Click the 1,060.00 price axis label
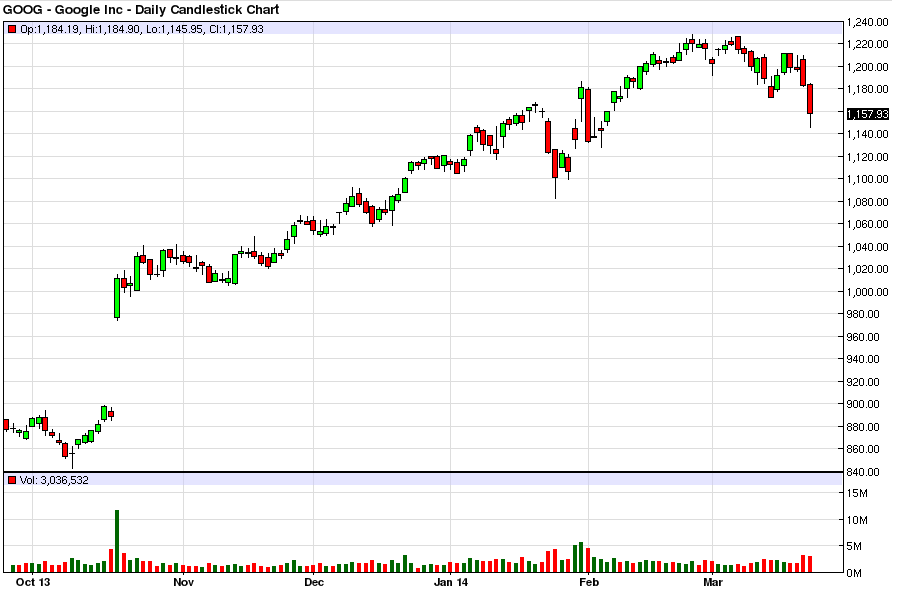Viewport: 902px width, 593px height. [867, 224]
